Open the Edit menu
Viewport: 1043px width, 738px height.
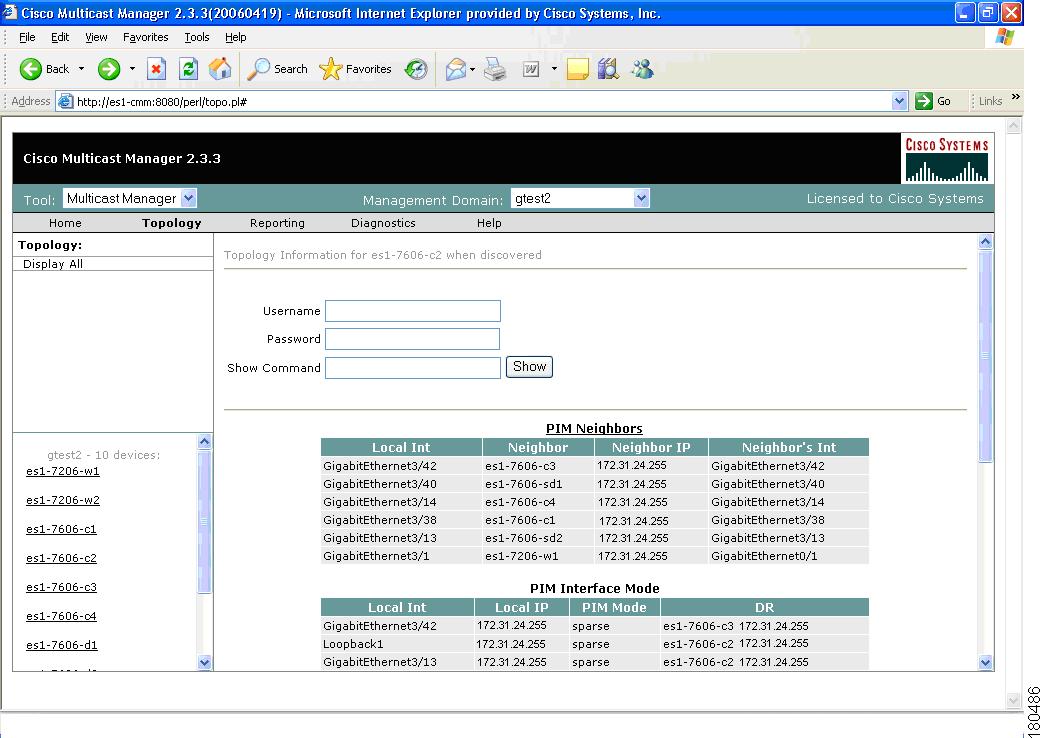tap(60, 37)
